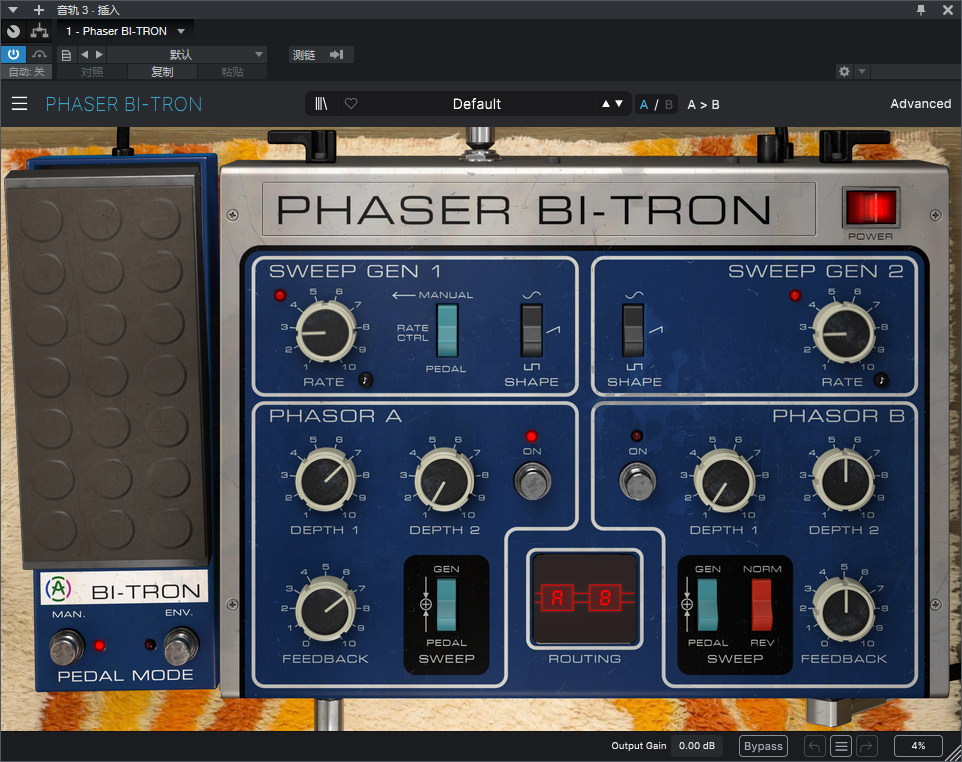Toggle the red POWER switch
Viewport: 962px width, 762px height.
click(871, 207)
